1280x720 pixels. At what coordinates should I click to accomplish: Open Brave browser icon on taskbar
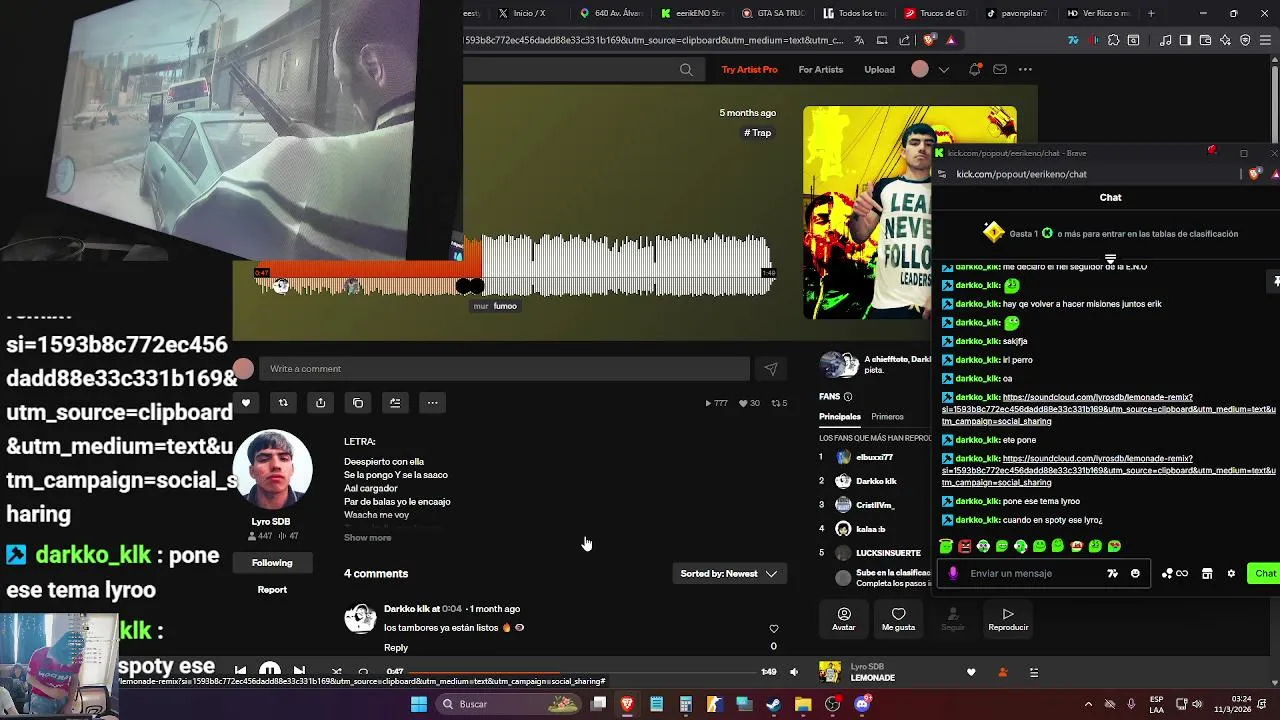click(x=627, y=704)
